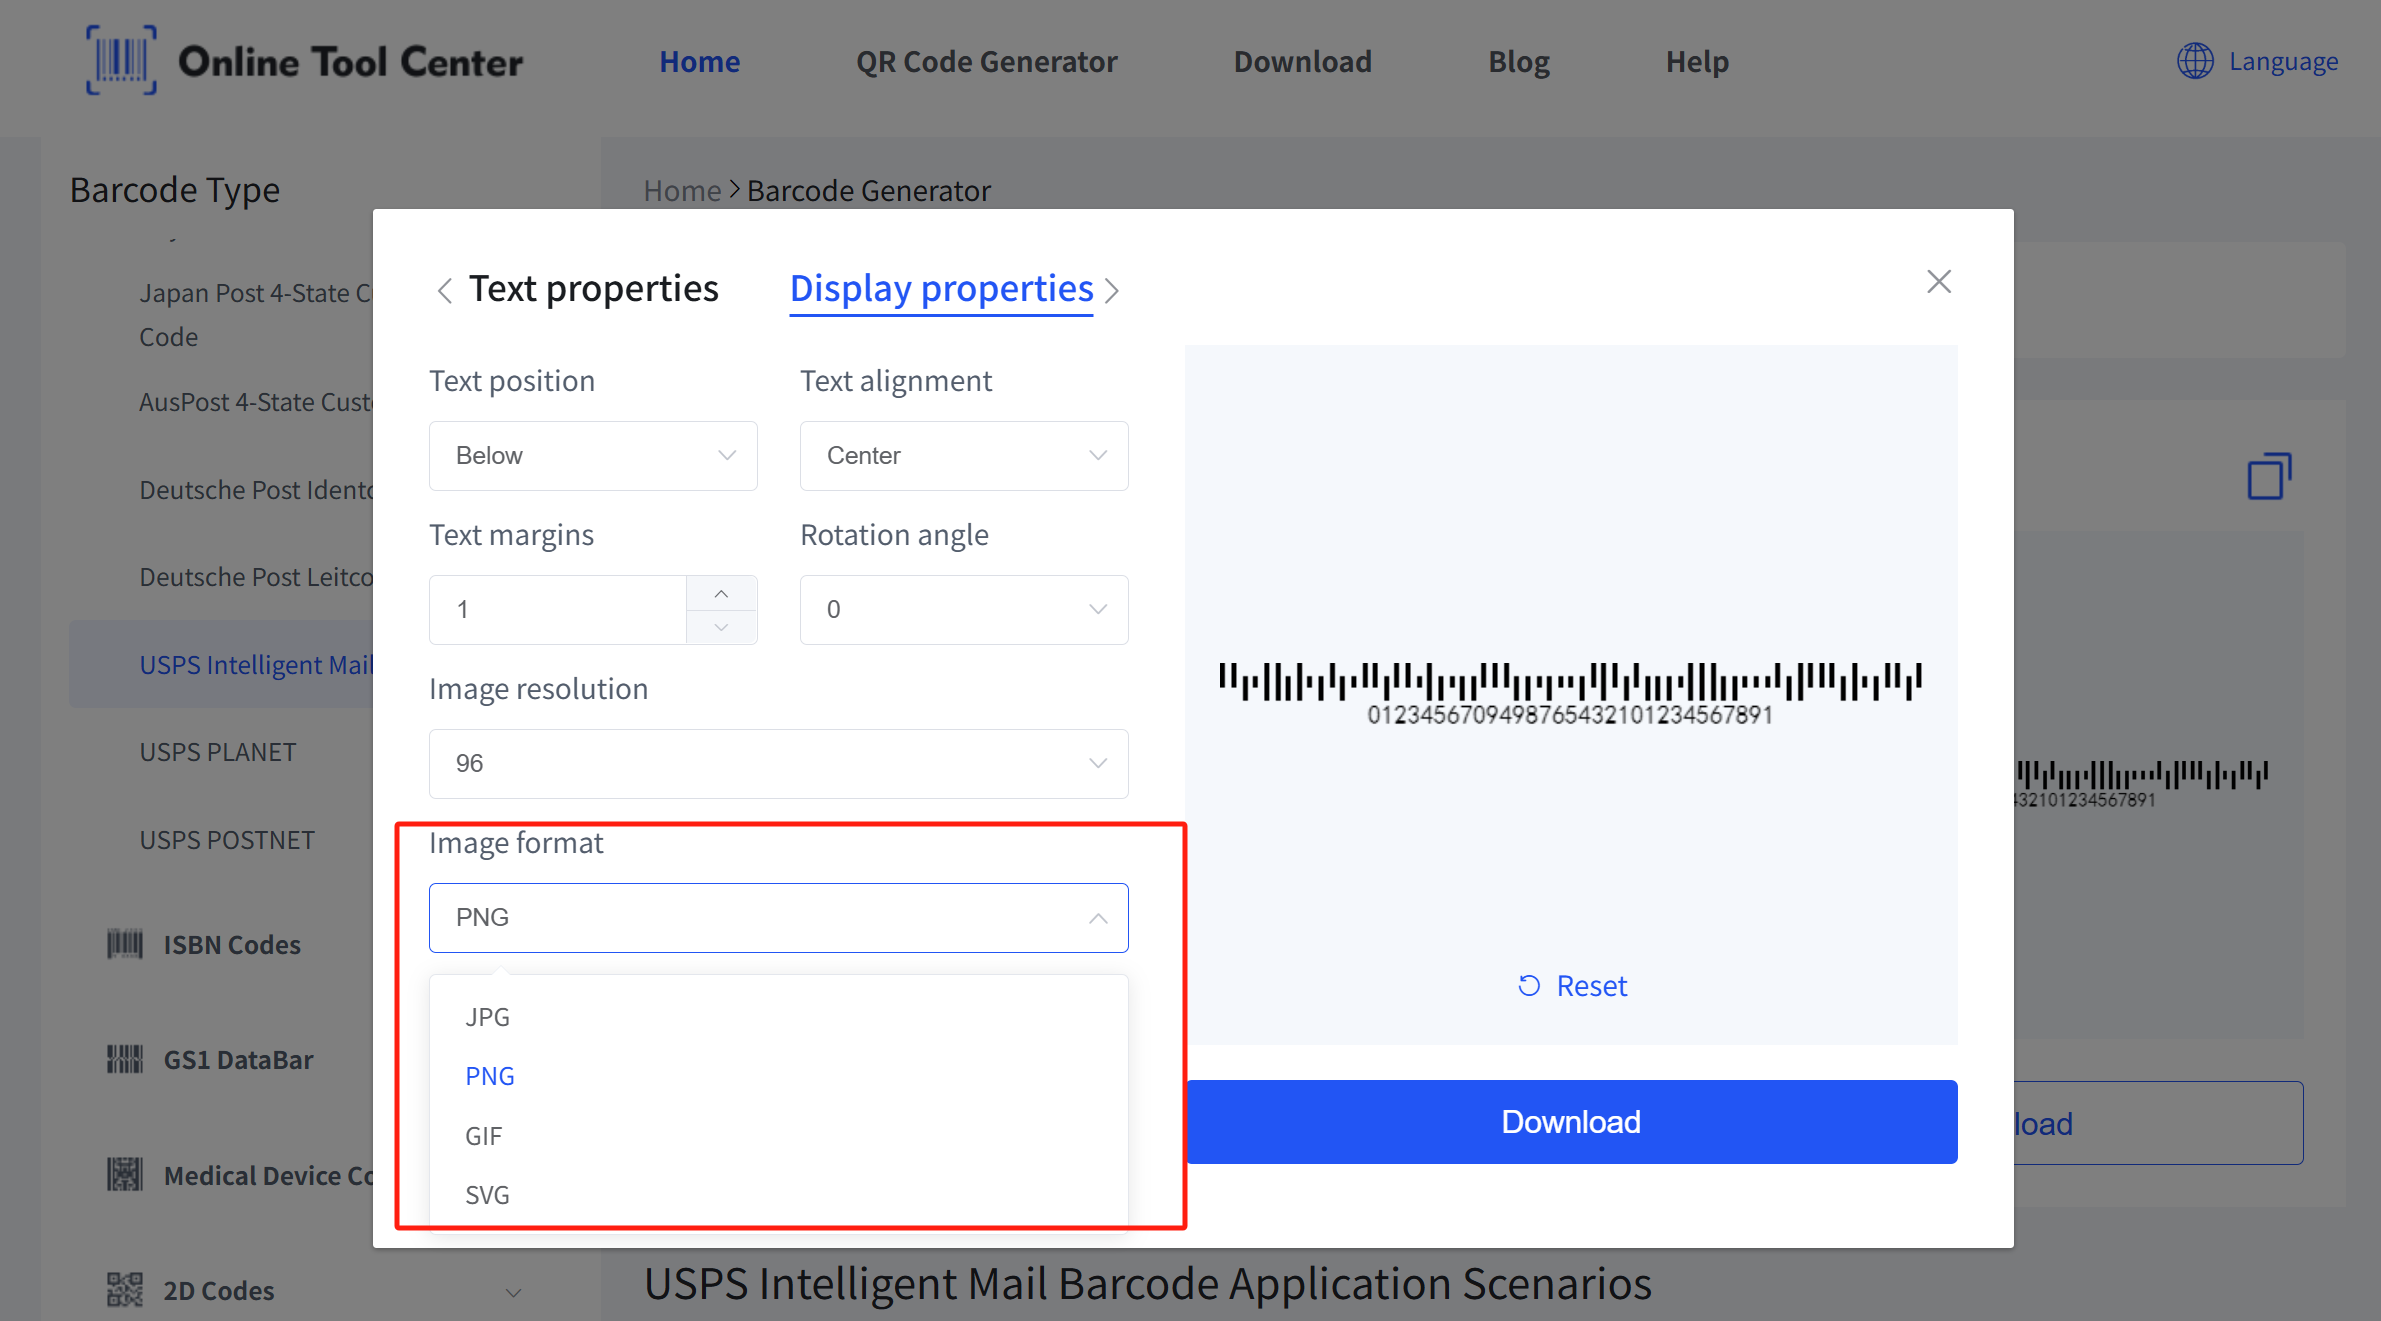Click the Language link
This screenshot has width=2381, height=1321.
(2283, 61)
